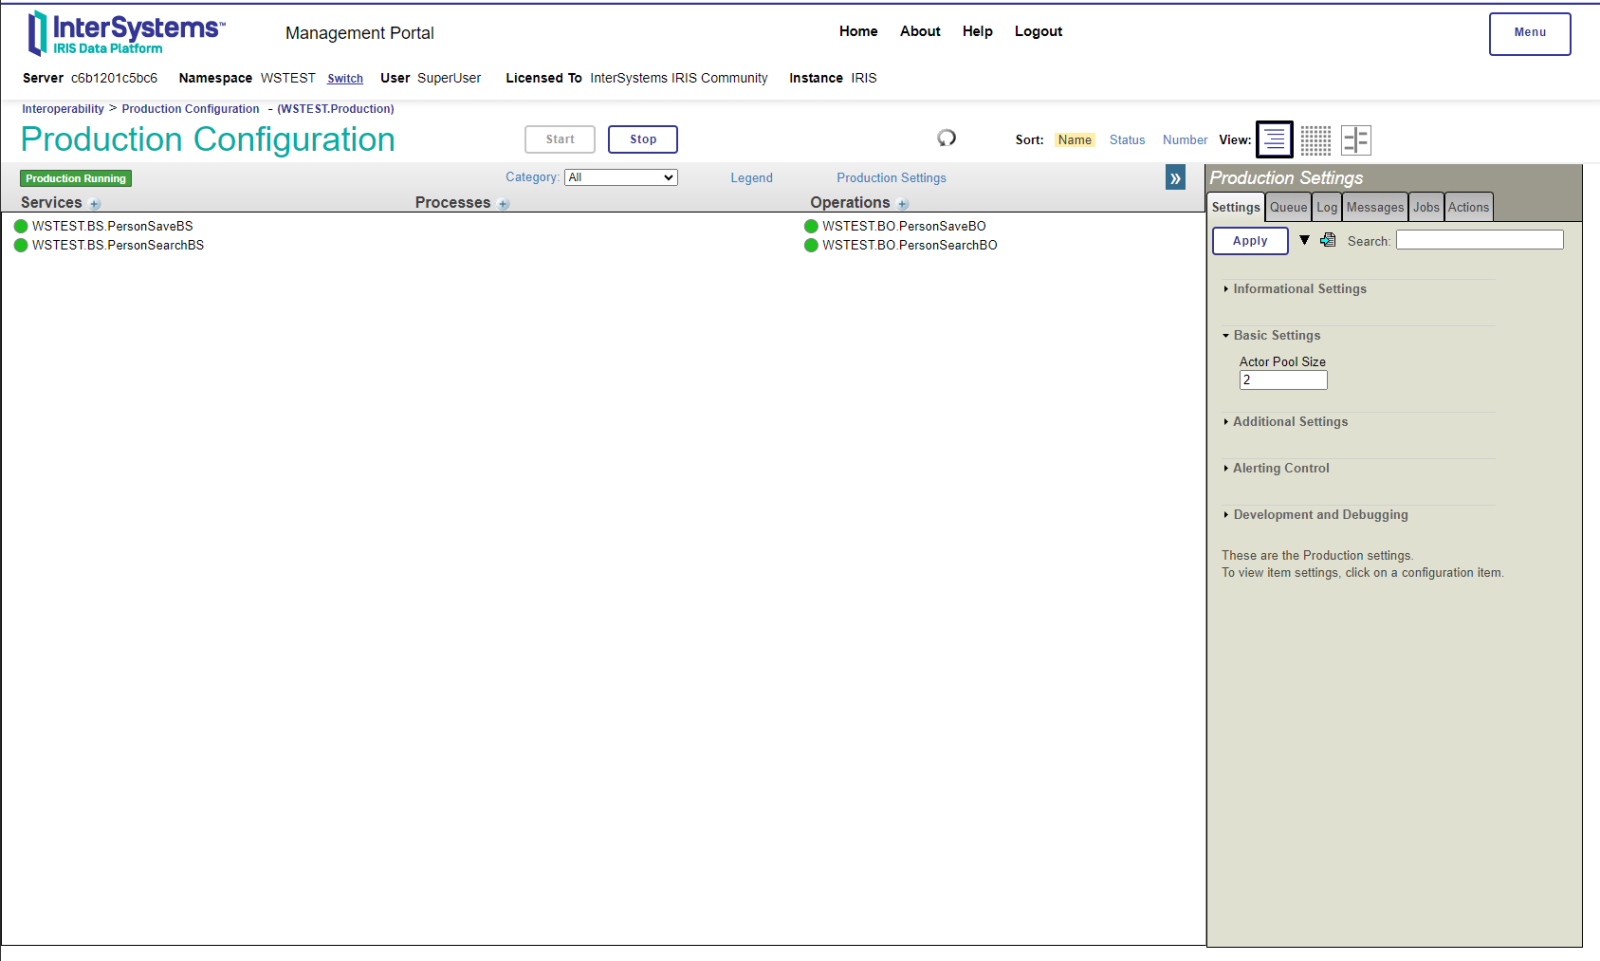The height and width of the screenshot is (961, 1600).
Task: Focus the Actor Pool Size field
Action: (1283, 380)
